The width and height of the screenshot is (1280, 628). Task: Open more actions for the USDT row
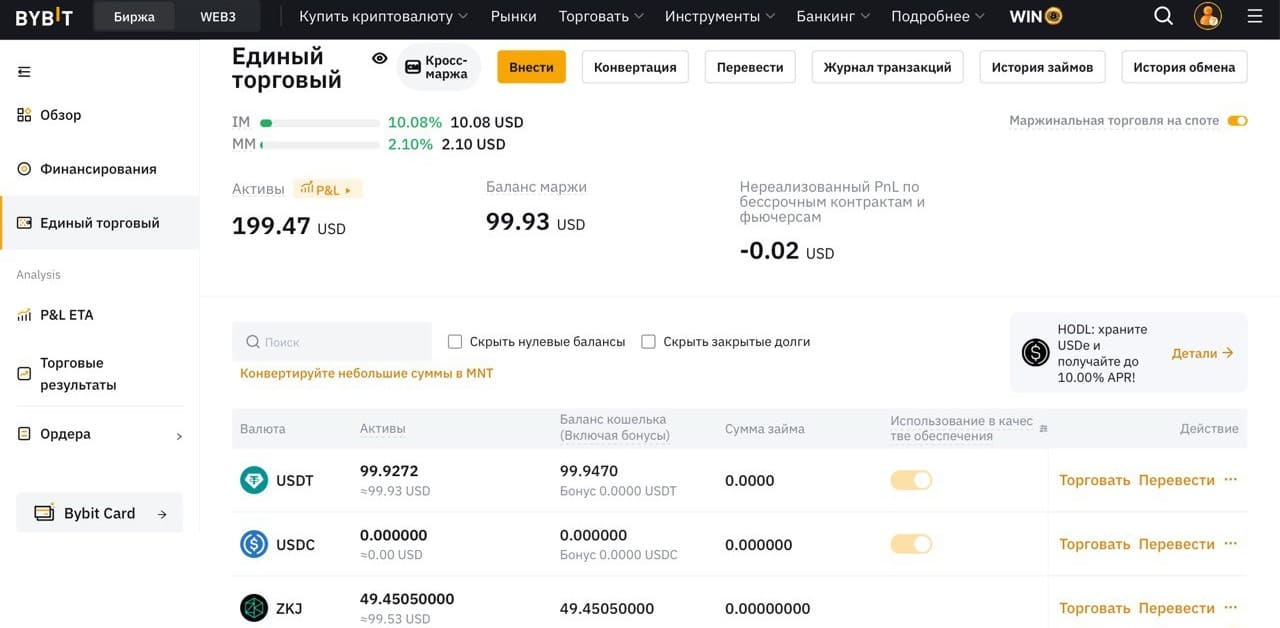tap(1231, 480)
